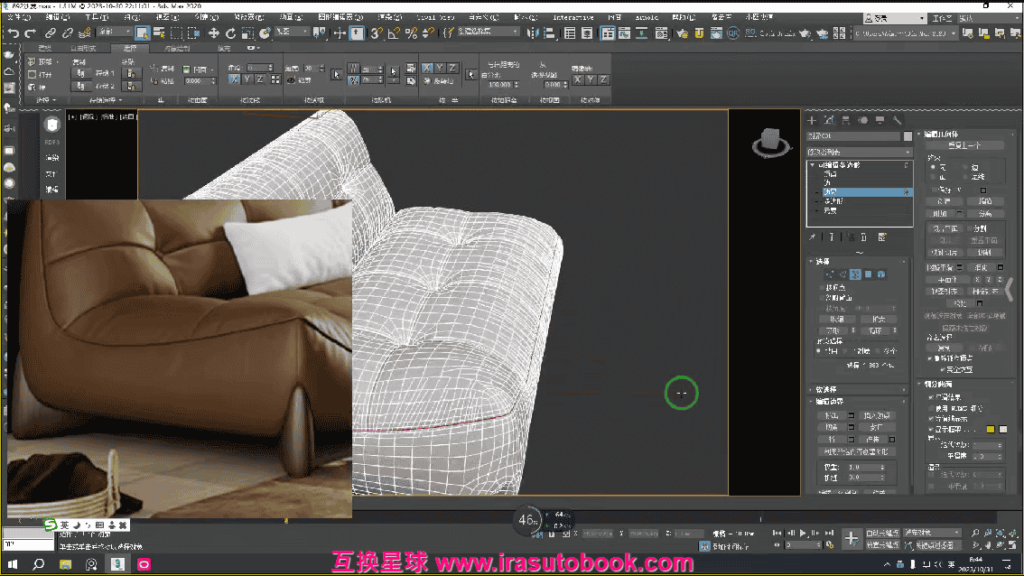The height and width of the screenshot is (576, 1024).
Task: Collapse the Editable Poly stack entry
Action: click(812, 165)
